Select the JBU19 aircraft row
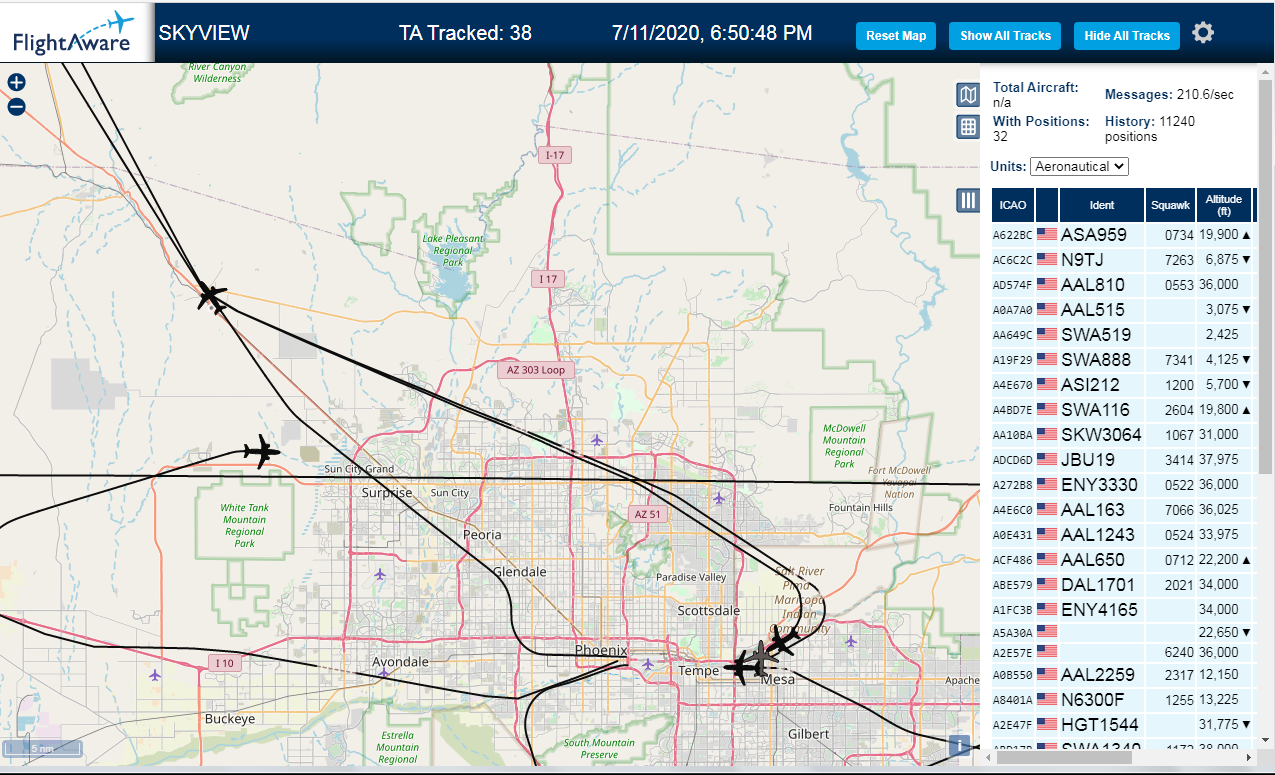This screenshot has width=1275, height=775. coord(1122,460)
